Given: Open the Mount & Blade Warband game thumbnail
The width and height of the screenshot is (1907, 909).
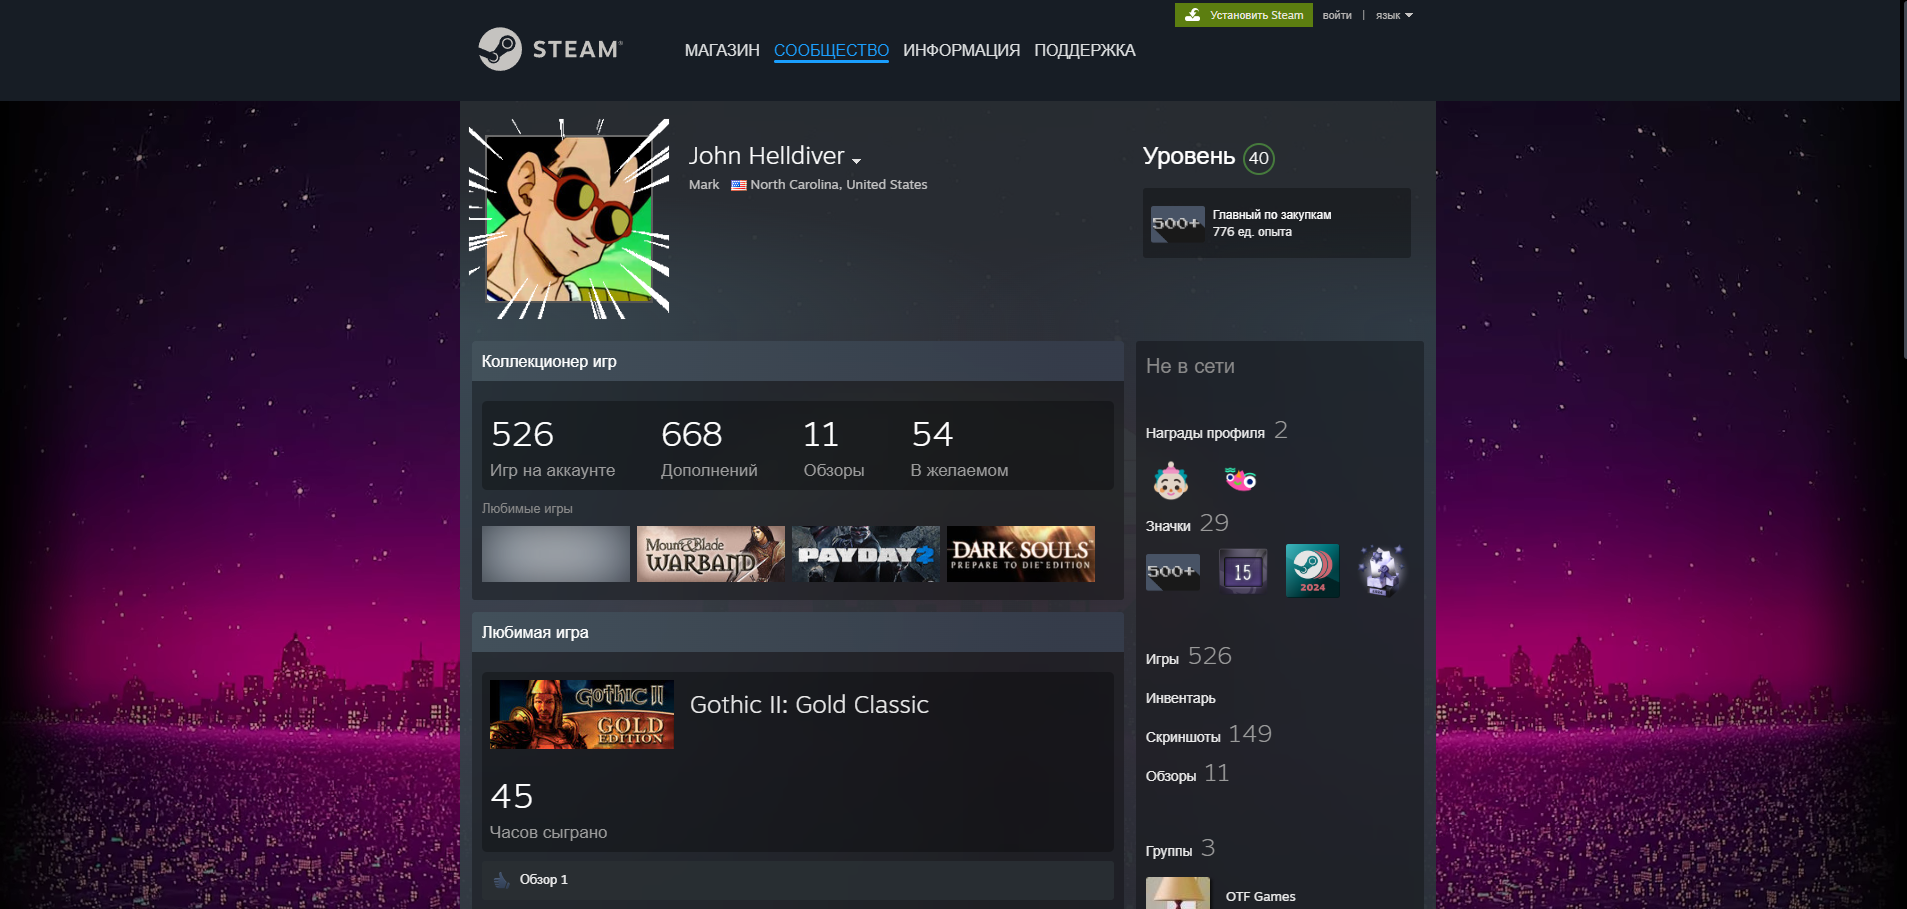Looking at the screenshot, I should click(x=711, y=554).
